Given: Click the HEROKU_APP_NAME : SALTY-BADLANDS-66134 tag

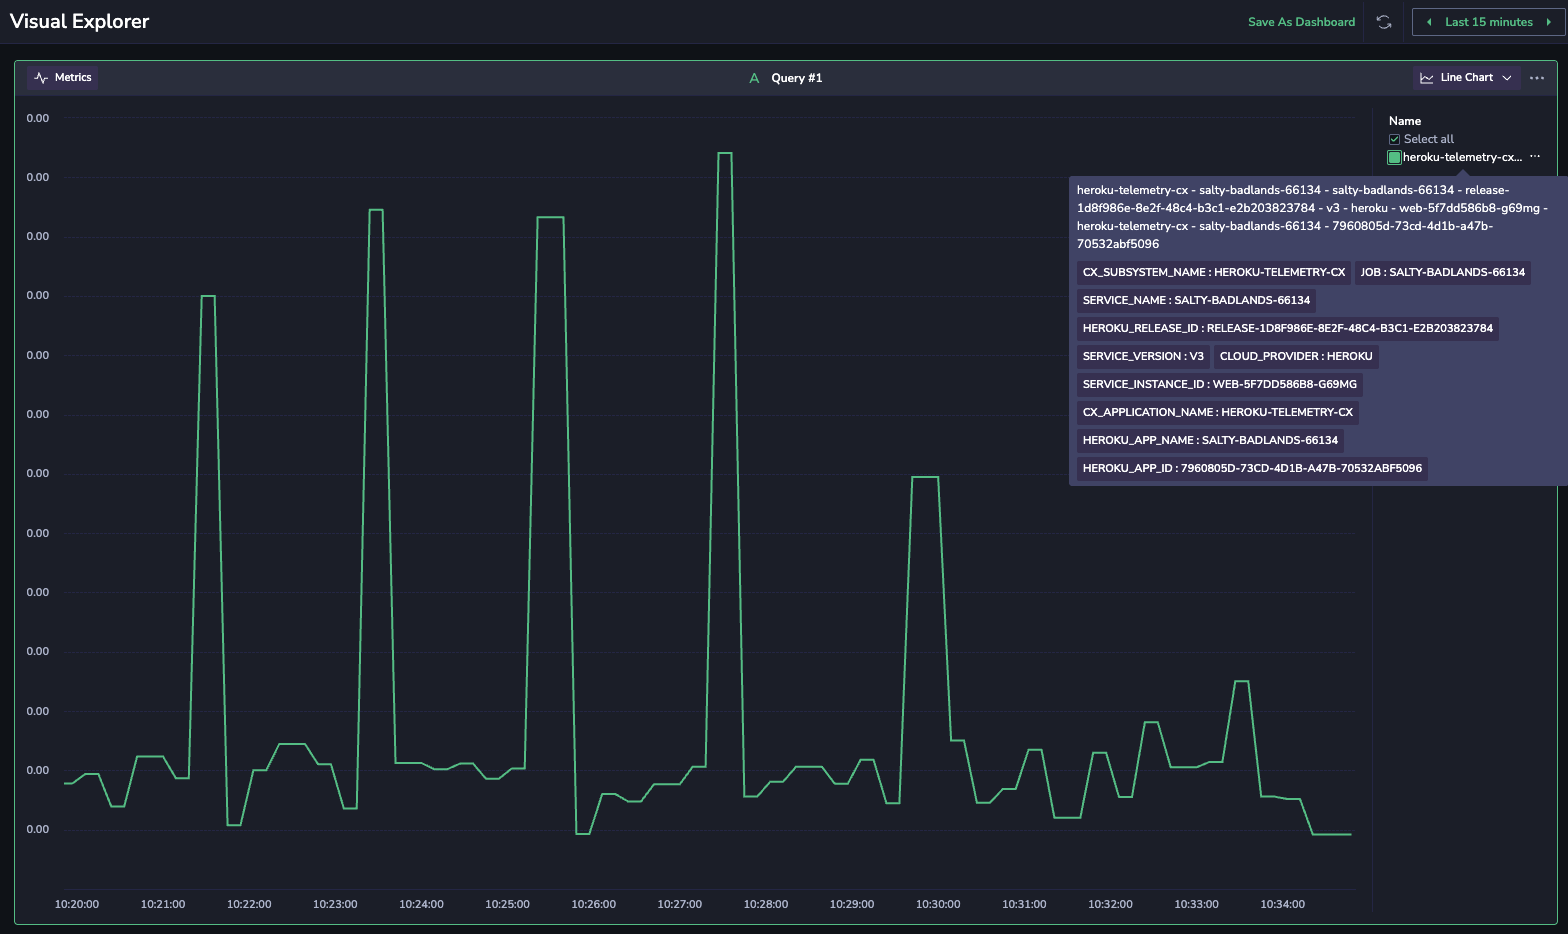Looking at the screenshot, I should click(1210, 440).
